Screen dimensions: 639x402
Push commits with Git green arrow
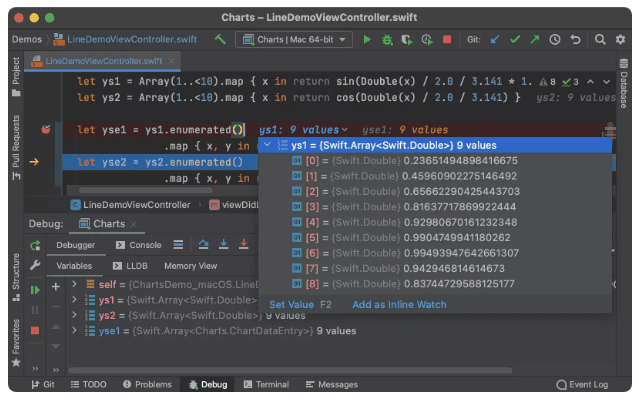(x=535, y=40)
